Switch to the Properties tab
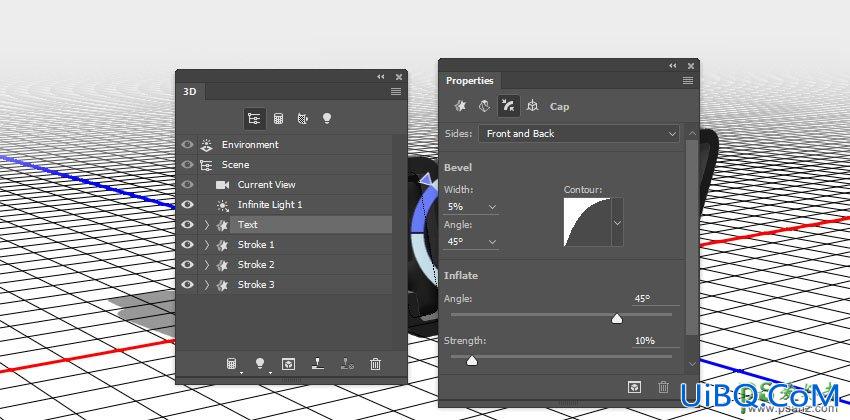This screenshot has height=420, width=850. pos(469,81)
